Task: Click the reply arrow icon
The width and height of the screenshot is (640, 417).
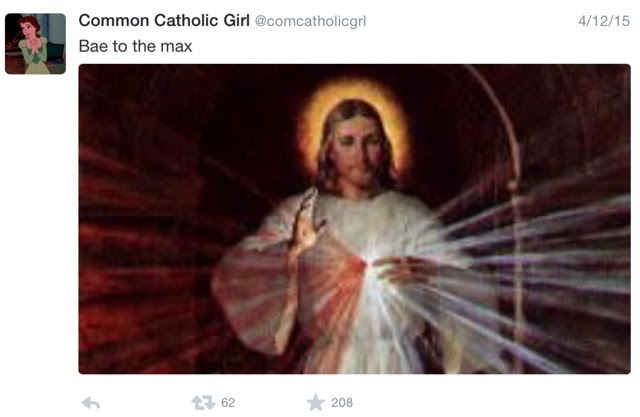Action: 91,403
